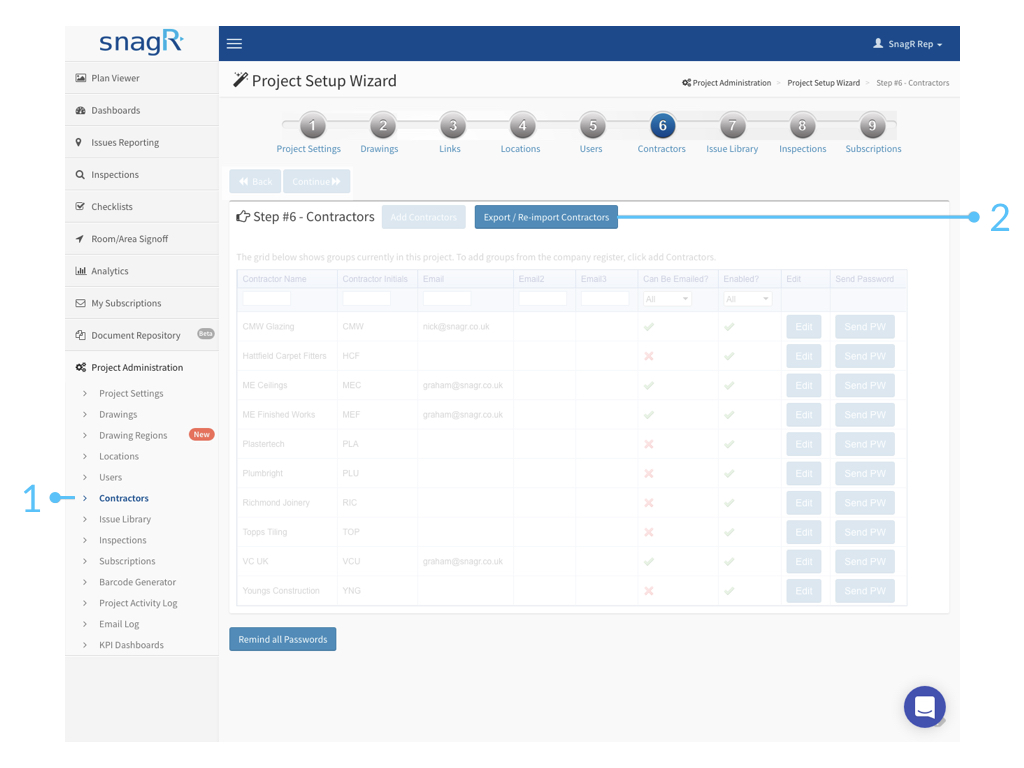Select active step 6 circle
The width and height of the screenshot is (1024, 768).
(662, 125)
